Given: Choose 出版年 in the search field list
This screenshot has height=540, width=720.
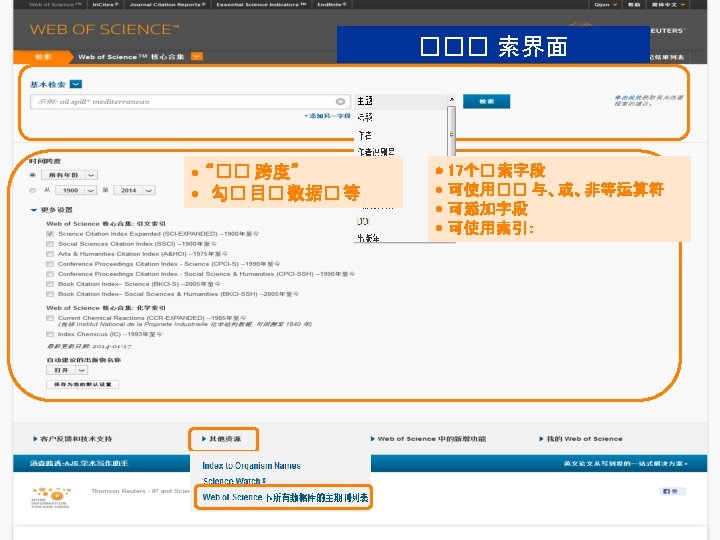Looking at the screenshot, I should (x=368, y=238).
